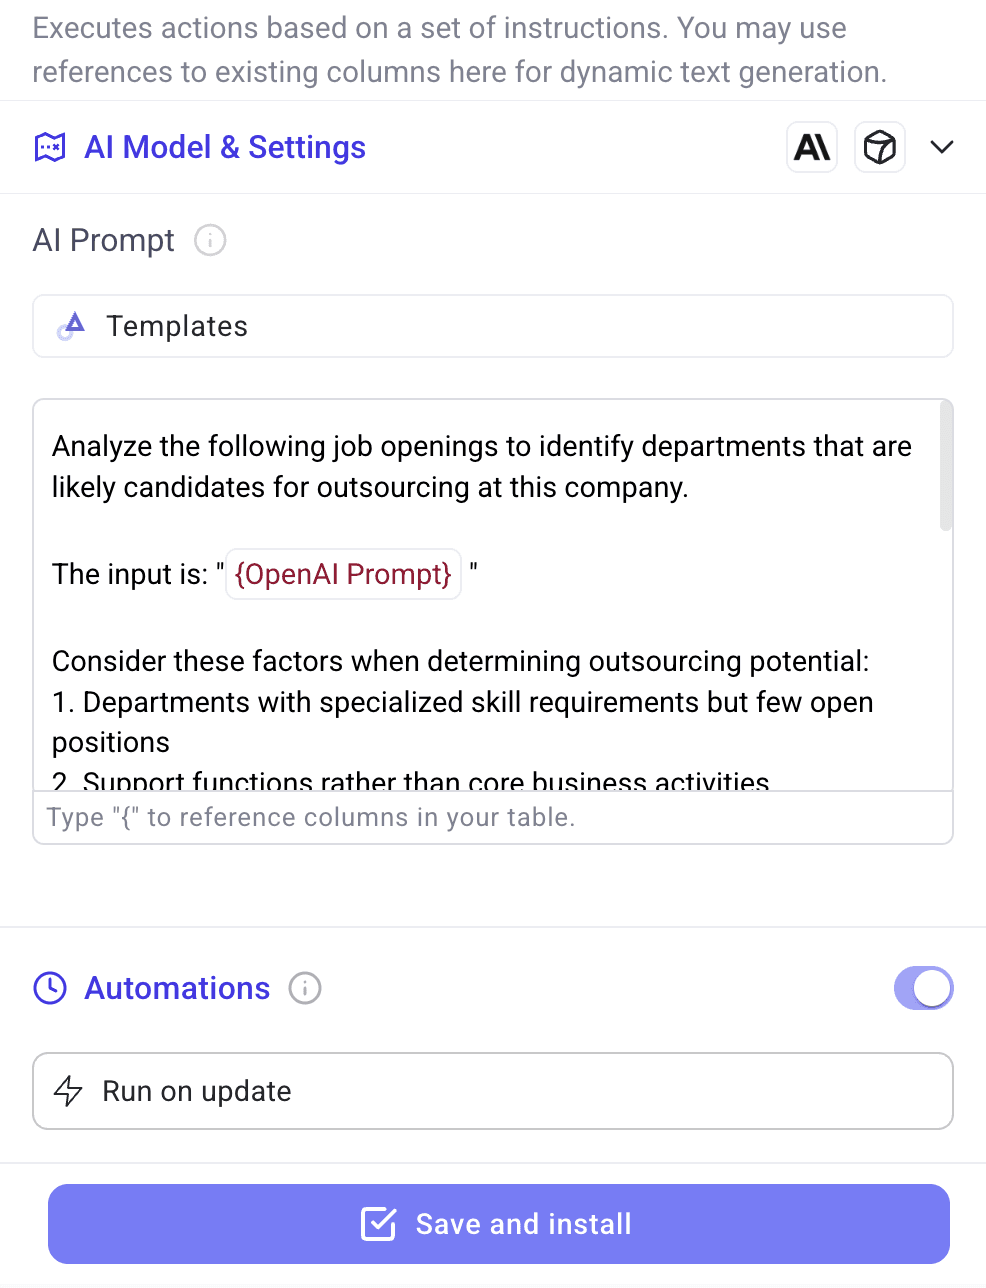Click the lightning bolt on Run on update
The width and height of the screenshot is (986, 1288).
pyautogui.click(x=69, y=1091)
